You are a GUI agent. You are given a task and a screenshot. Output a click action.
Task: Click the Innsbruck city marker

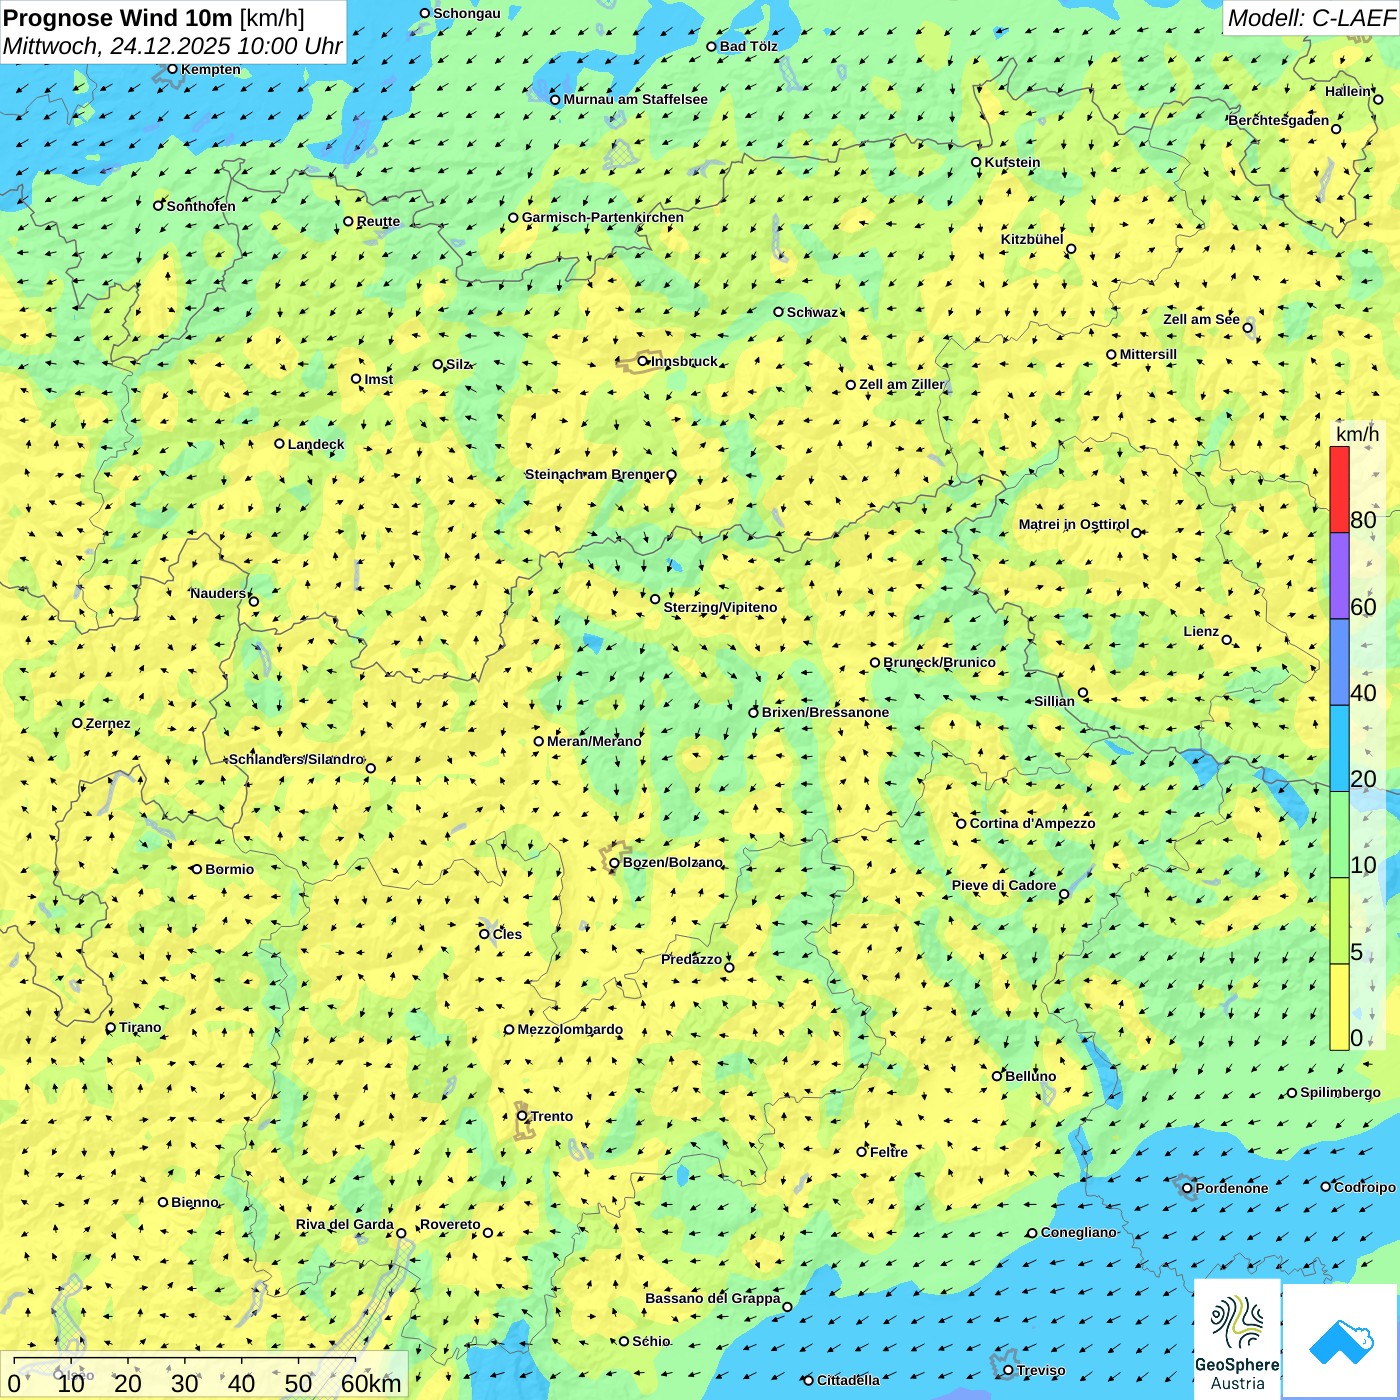click(x=643, y=362)
